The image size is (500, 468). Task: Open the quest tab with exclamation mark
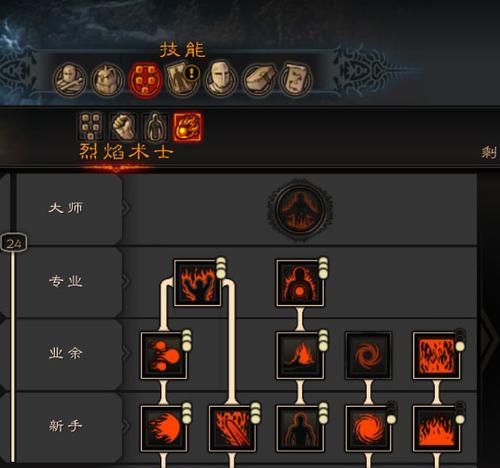182,79
